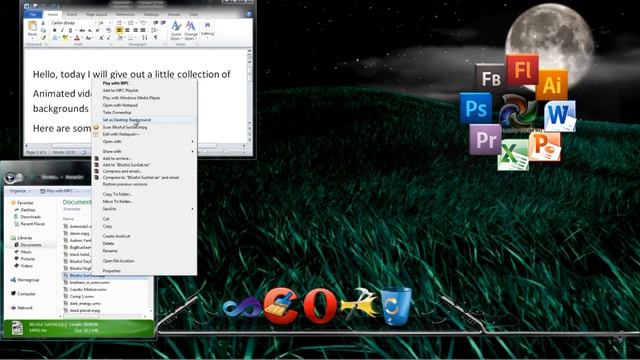This screenshot has height=360, width=640.
Task: Center text in Word ribbon
Action: tap(127, 31)
